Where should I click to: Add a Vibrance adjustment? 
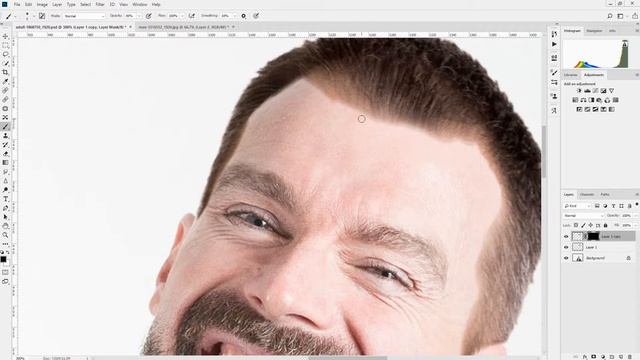click(x=611, y=91)
